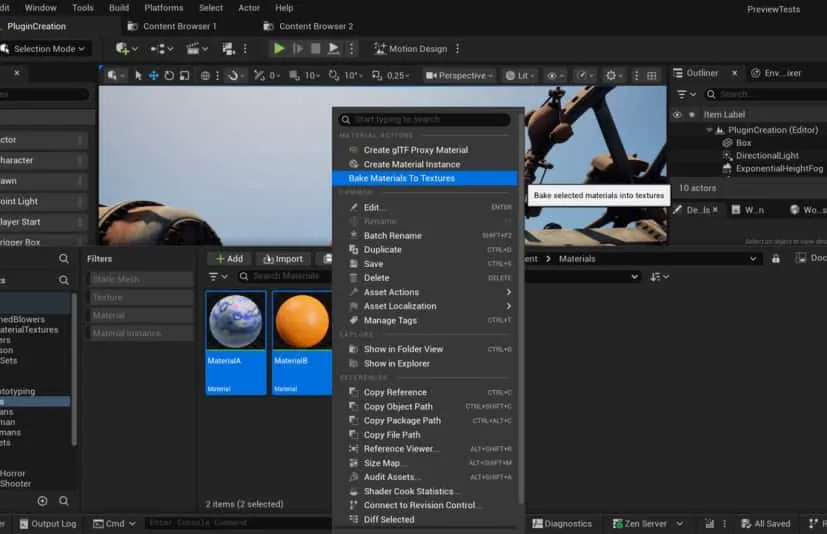Toggle the Material filter
Viewport: 827px width, 534px height.
(x=141, y=316)
